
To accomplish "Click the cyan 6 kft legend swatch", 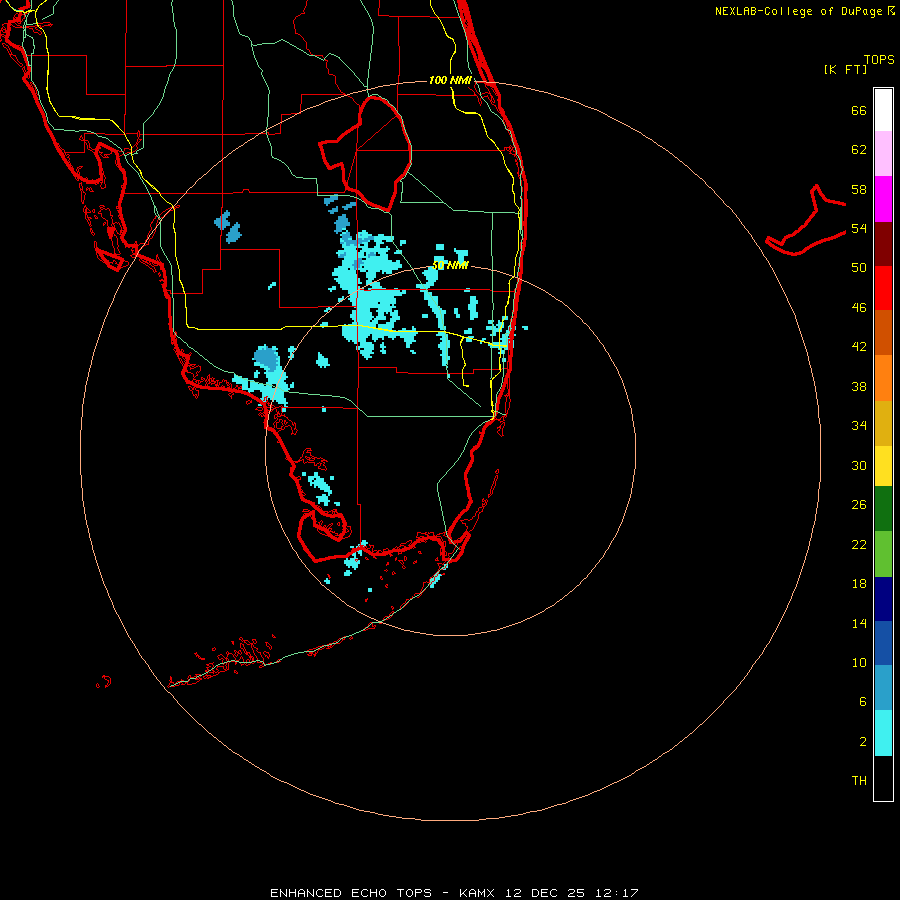I will [x=883, y=733].
